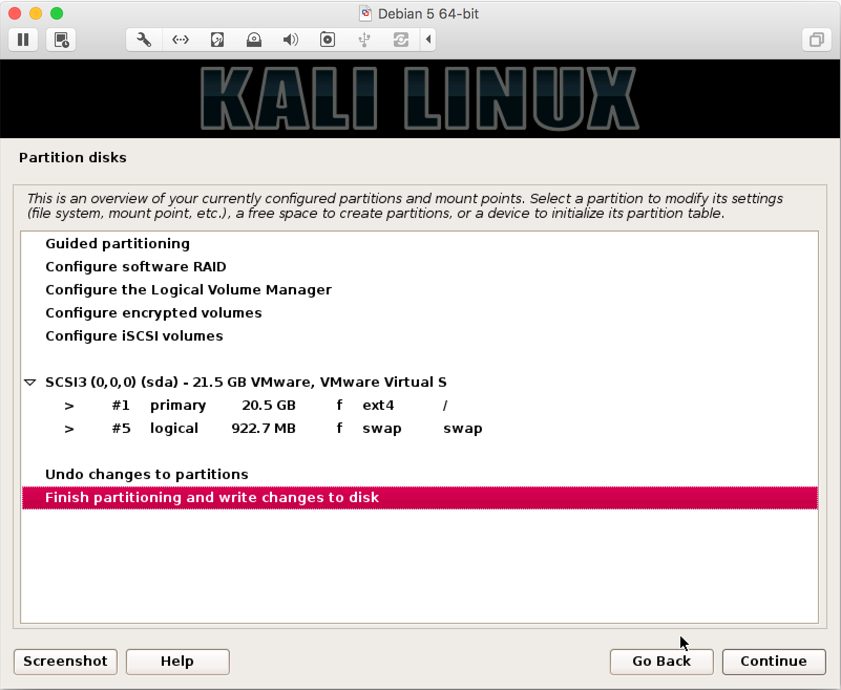The height and width of the screenshot is (690, 841).
Task: Close the Debian 5 64-bit window
Action: click(14, 13)
